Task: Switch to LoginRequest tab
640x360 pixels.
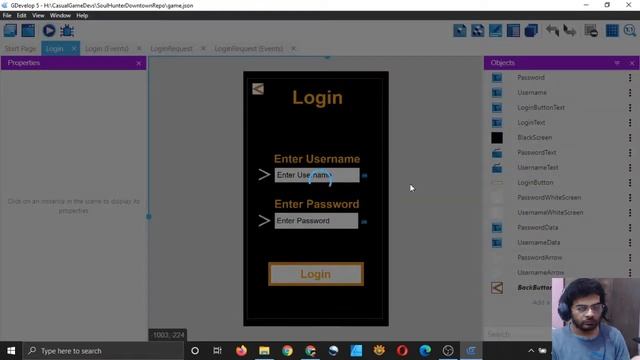Action: (171, 49)
